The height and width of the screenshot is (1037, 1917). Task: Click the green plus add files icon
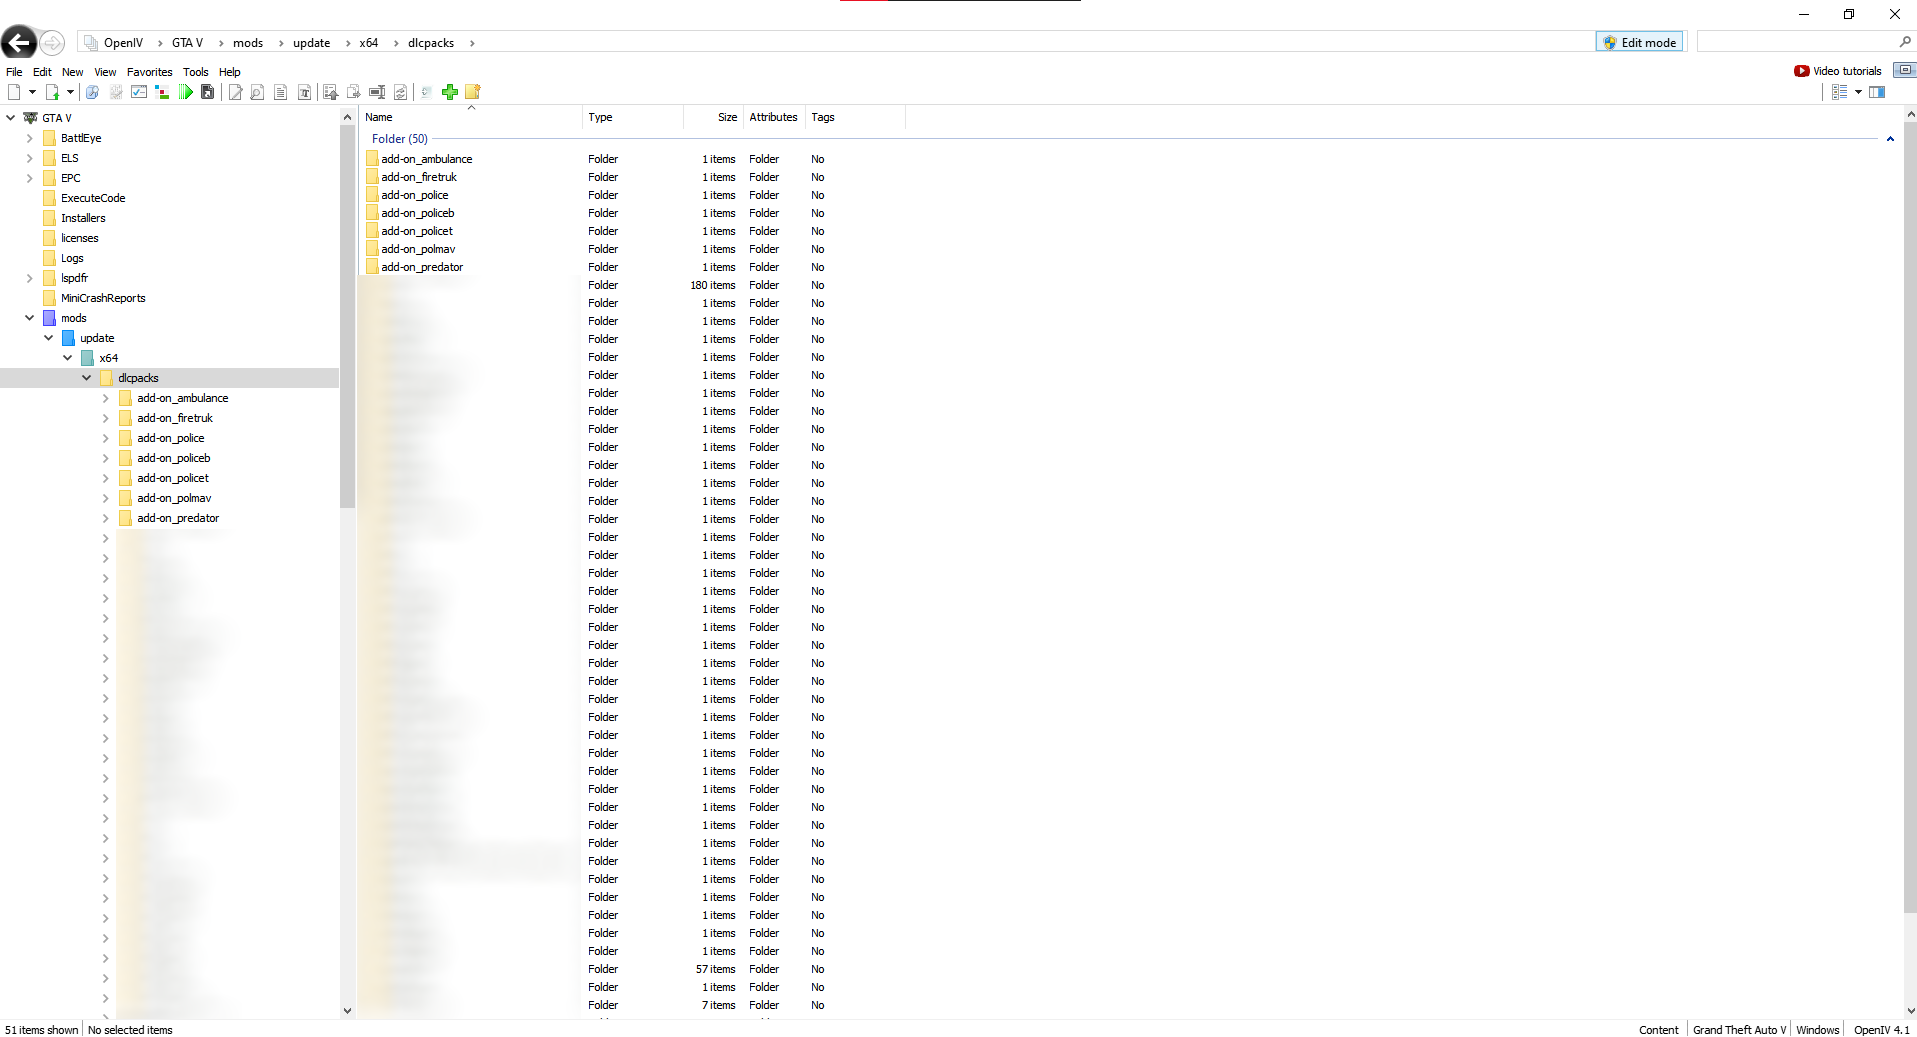pyautogui.click(x=450, y=92)
